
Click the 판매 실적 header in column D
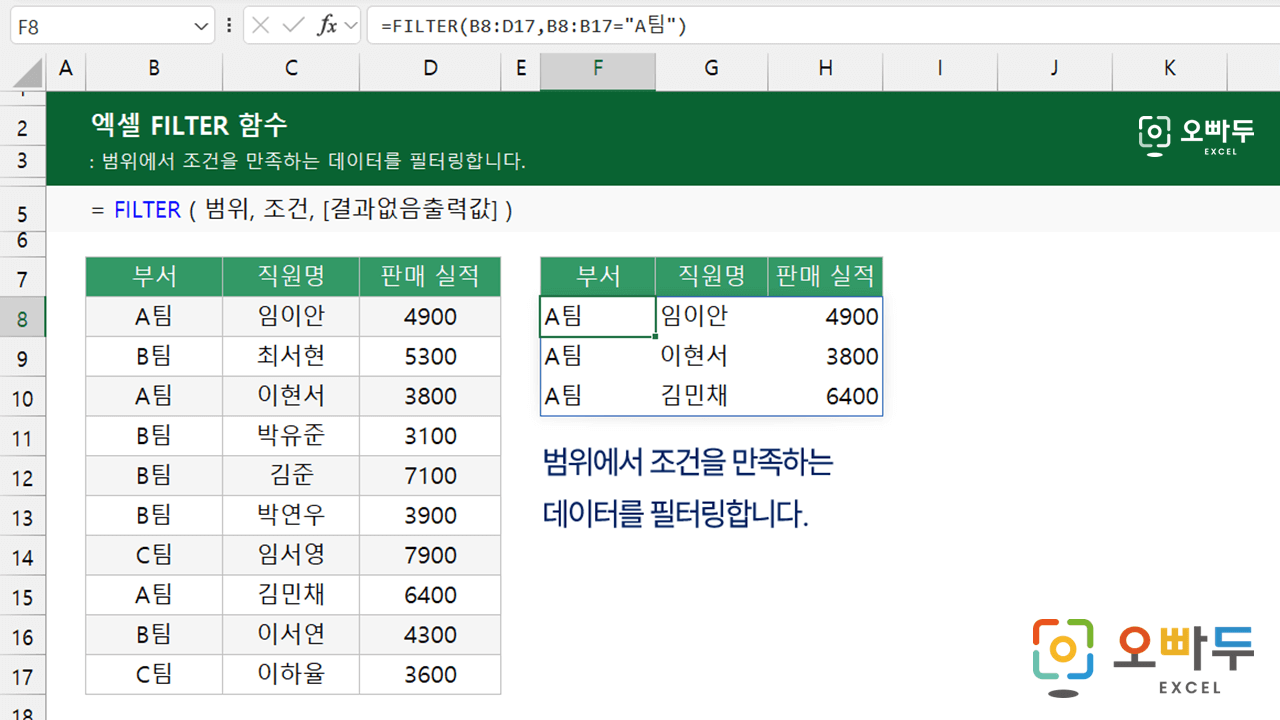pos(430,276)
